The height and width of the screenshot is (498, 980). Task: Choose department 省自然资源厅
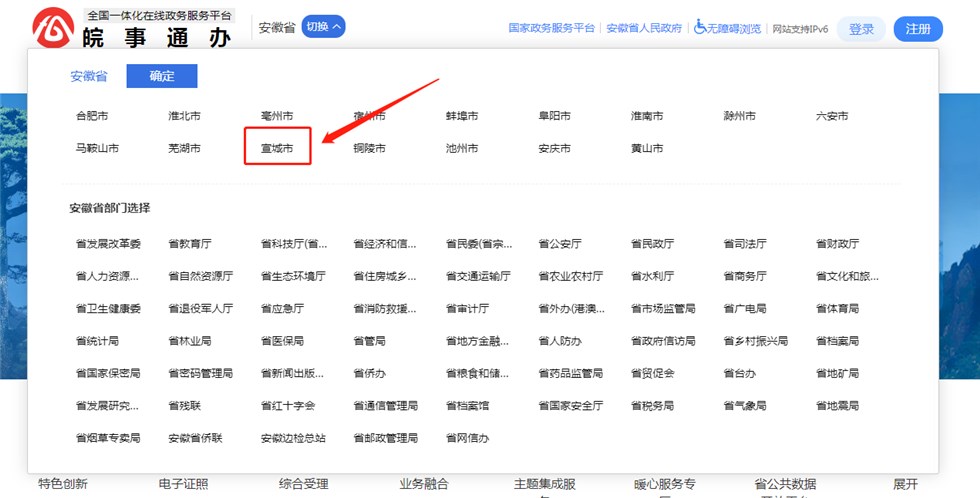point(201,276)
